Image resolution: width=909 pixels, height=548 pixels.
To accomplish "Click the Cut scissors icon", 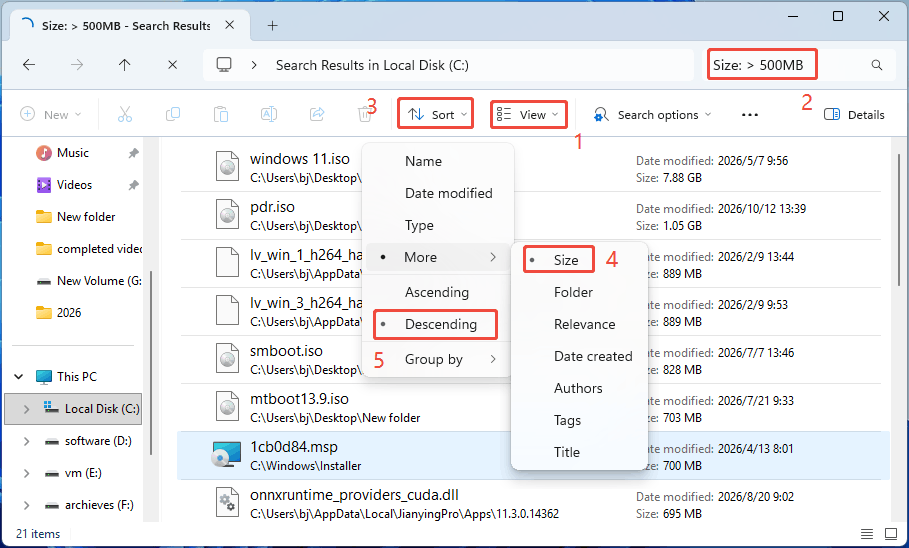I will point(125,114).
